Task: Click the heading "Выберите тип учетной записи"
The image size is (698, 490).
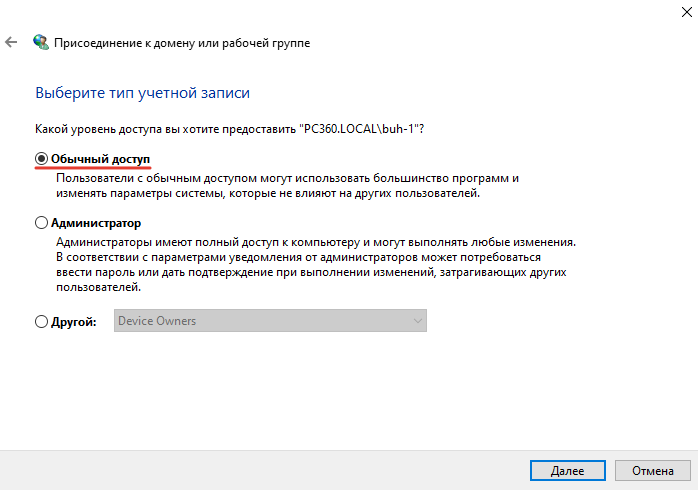Action: pyautogui.click(x=142, y=93)
